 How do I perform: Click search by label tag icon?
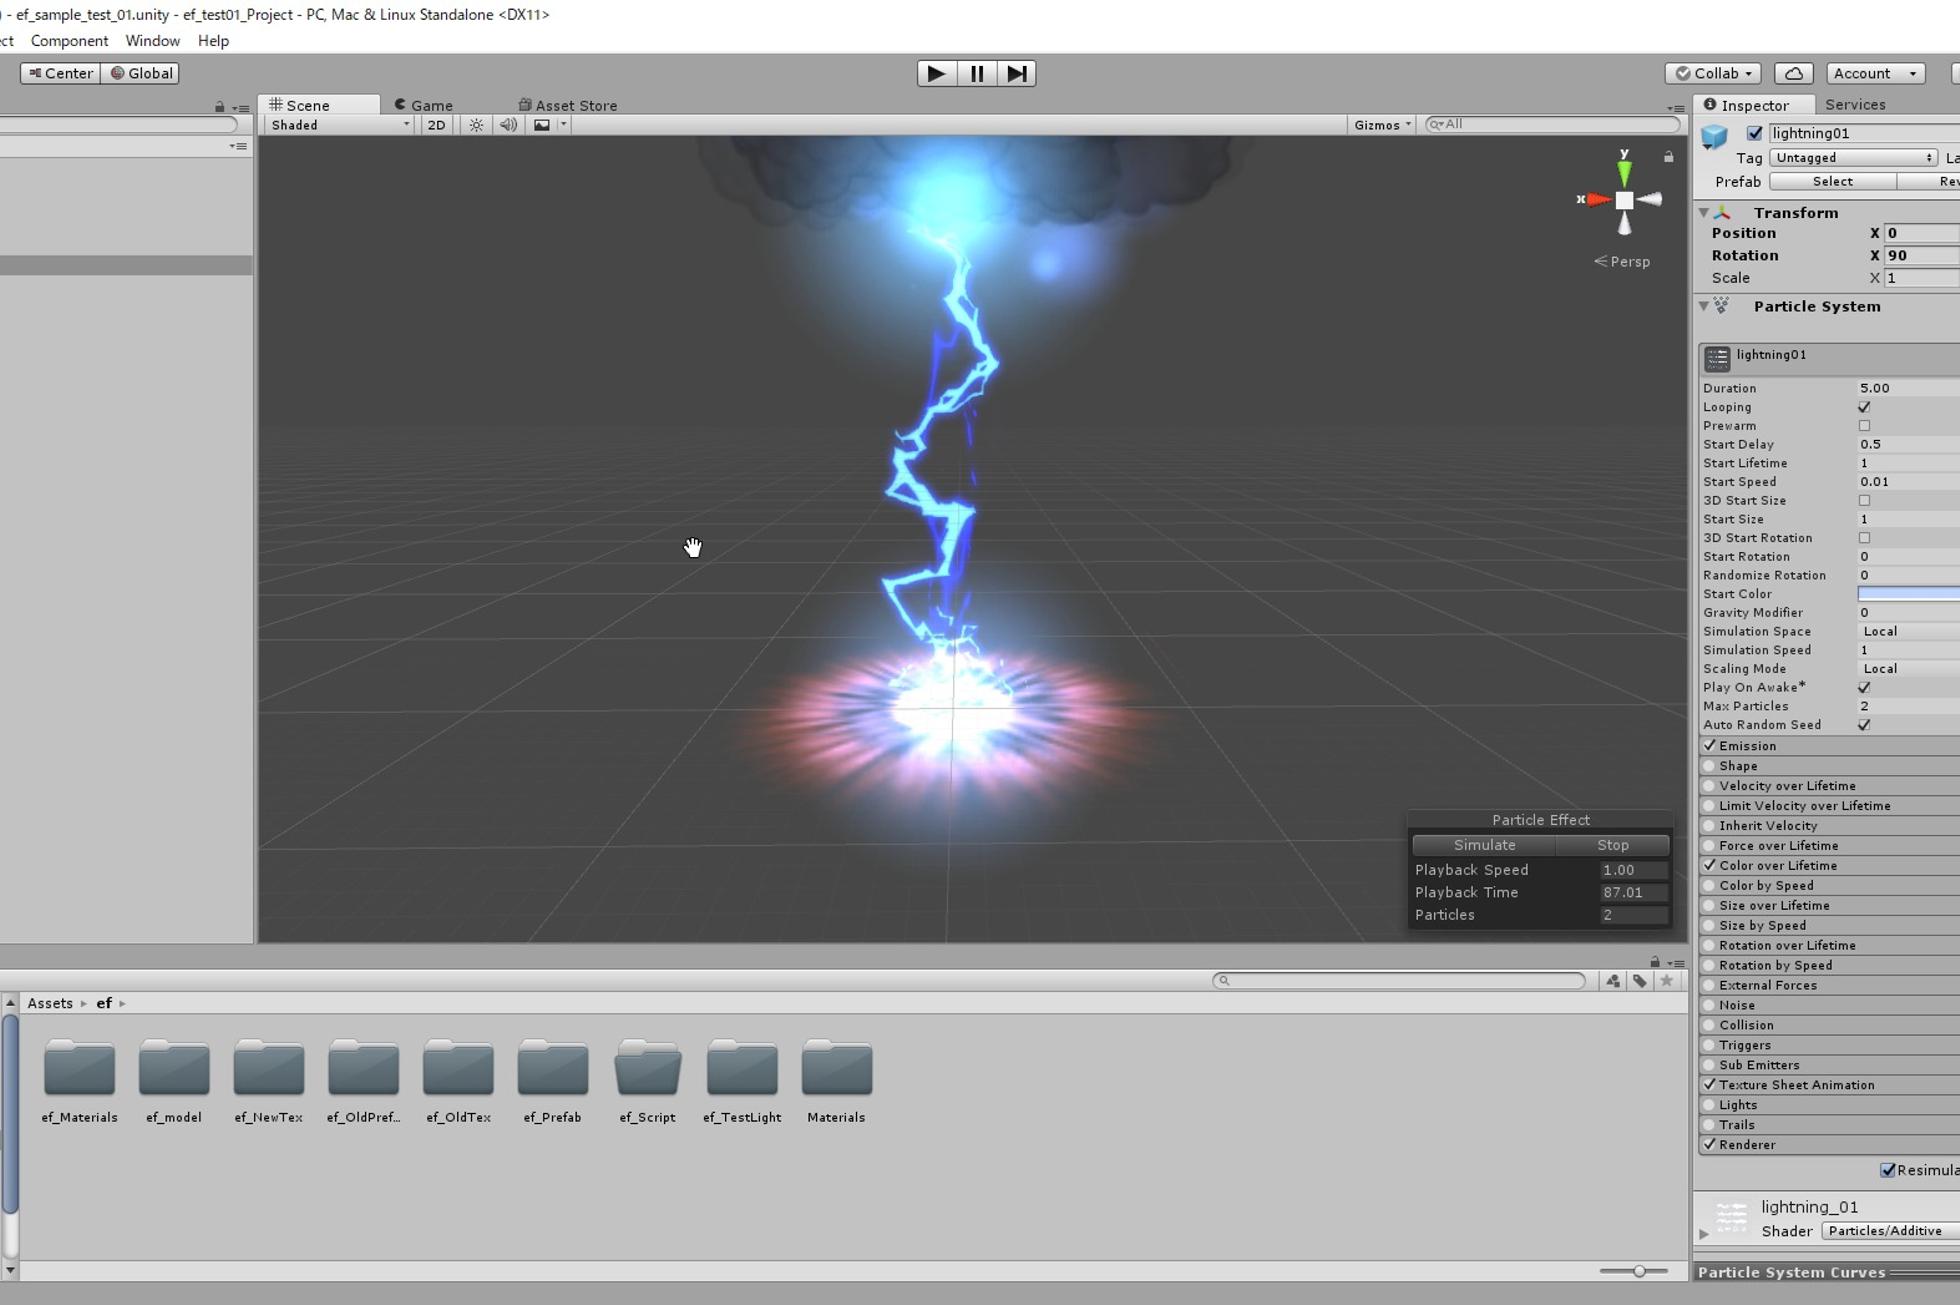click(1640, 981)
